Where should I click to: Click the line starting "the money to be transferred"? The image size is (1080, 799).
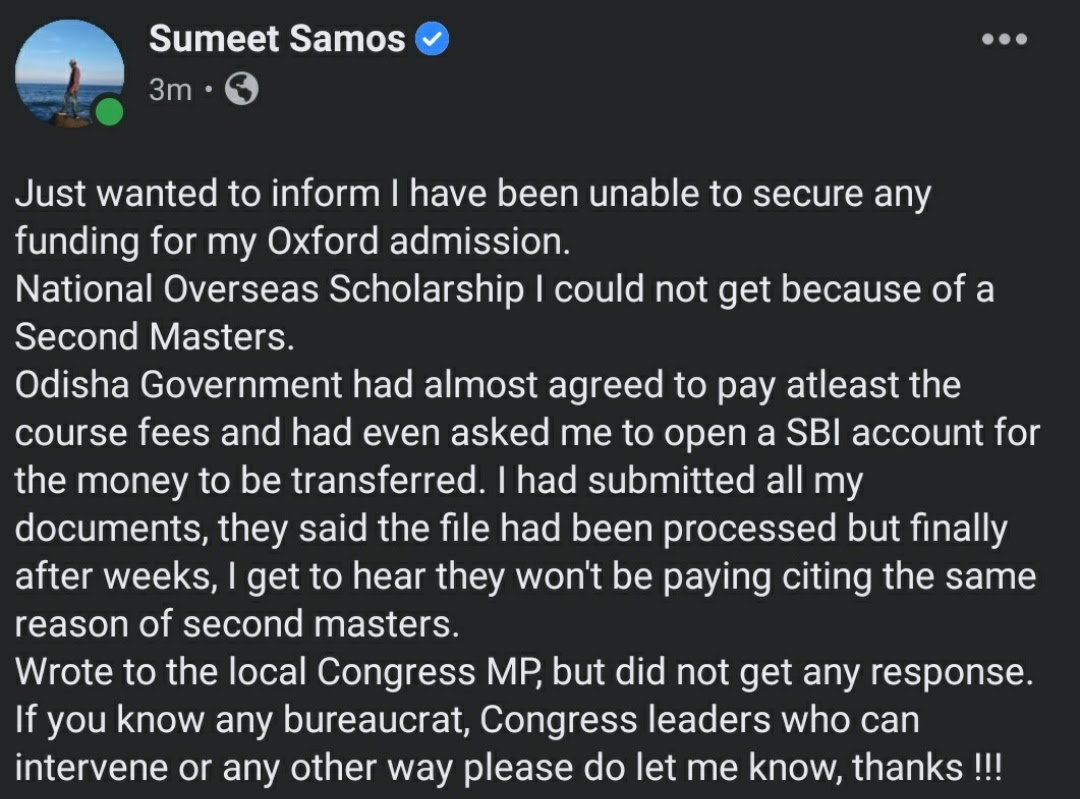(438, 481)
